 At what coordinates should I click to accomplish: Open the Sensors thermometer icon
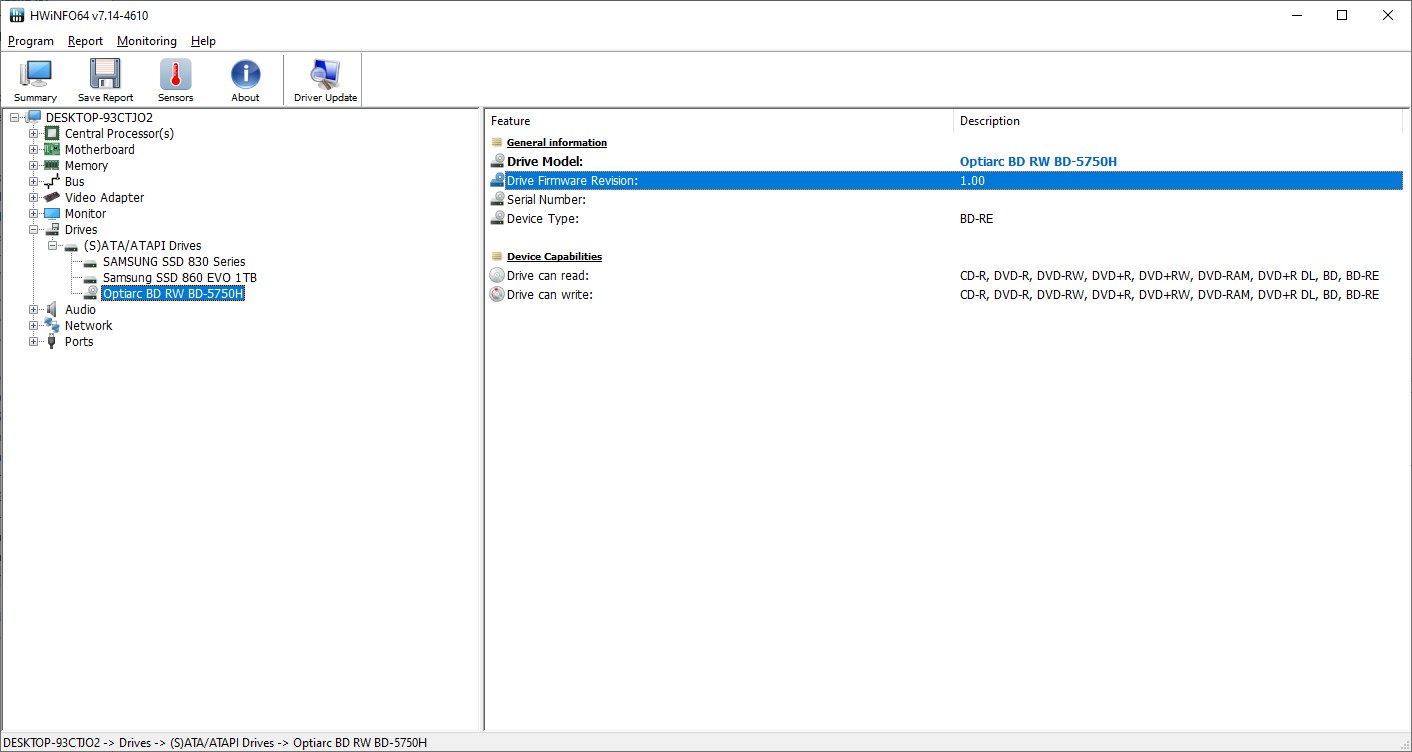[175, 75]
